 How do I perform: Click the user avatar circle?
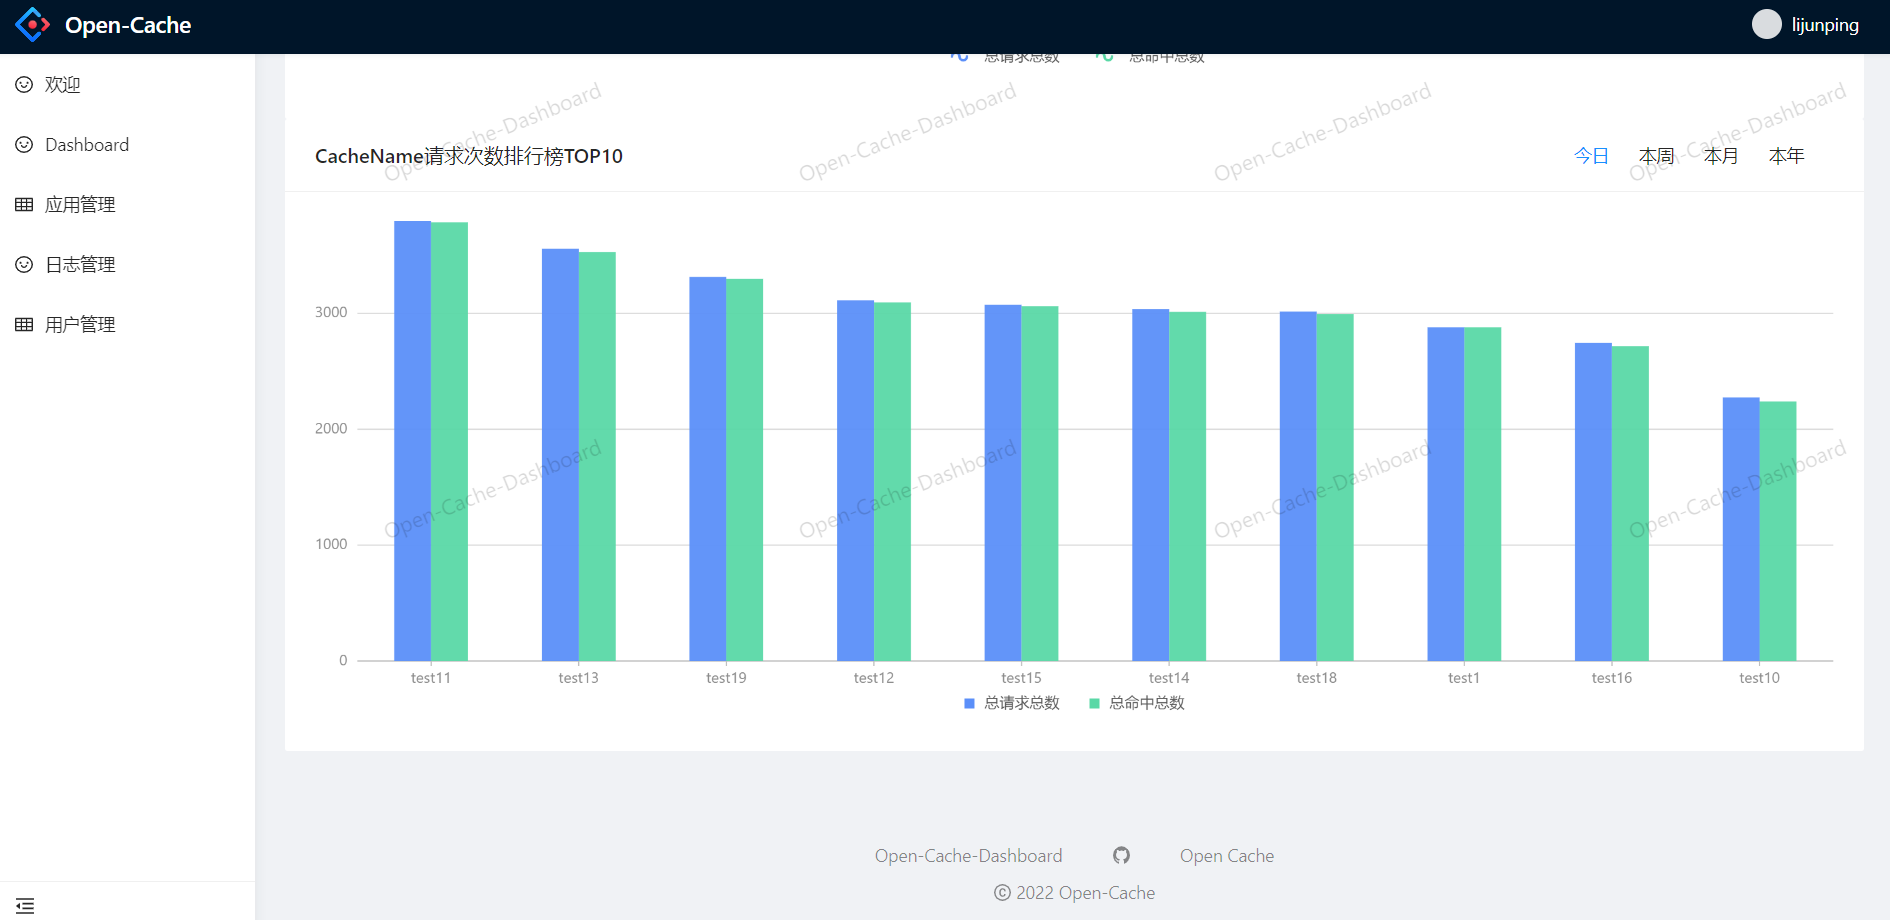pos(1767,25)
